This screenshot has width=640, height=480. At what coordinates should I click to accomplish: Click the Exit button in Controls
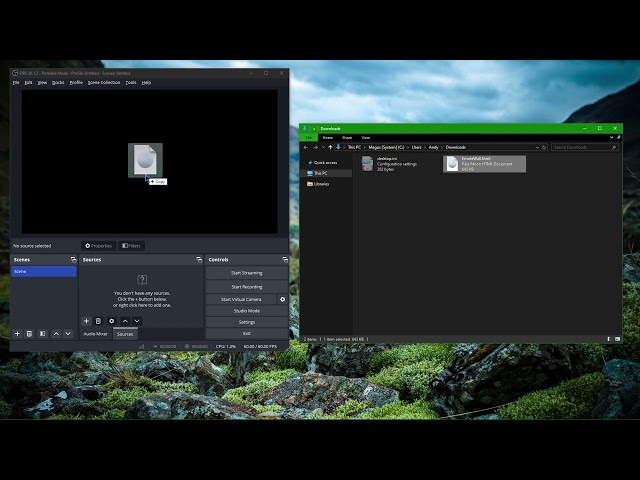(247, 333)
